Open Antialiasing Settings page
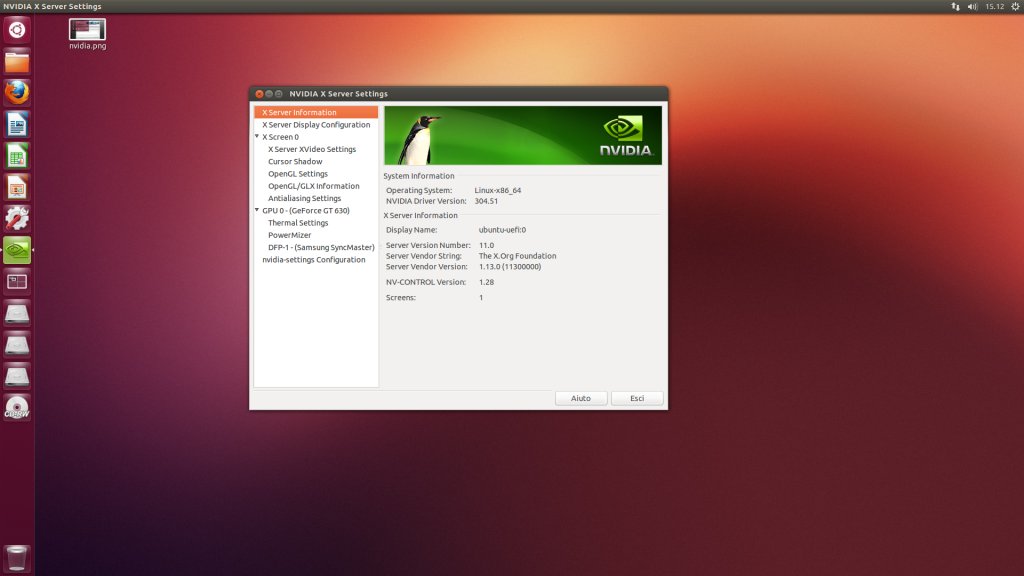Viewport: 1024px width, 576px height. [304, 199]
